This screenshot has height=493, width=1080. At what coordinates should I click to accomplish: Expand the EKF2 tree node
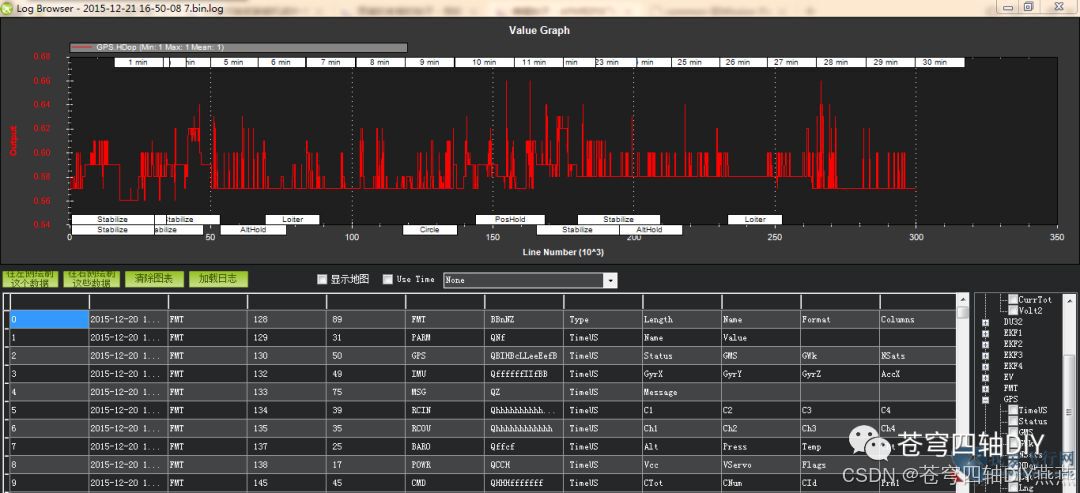click(986, 344)
